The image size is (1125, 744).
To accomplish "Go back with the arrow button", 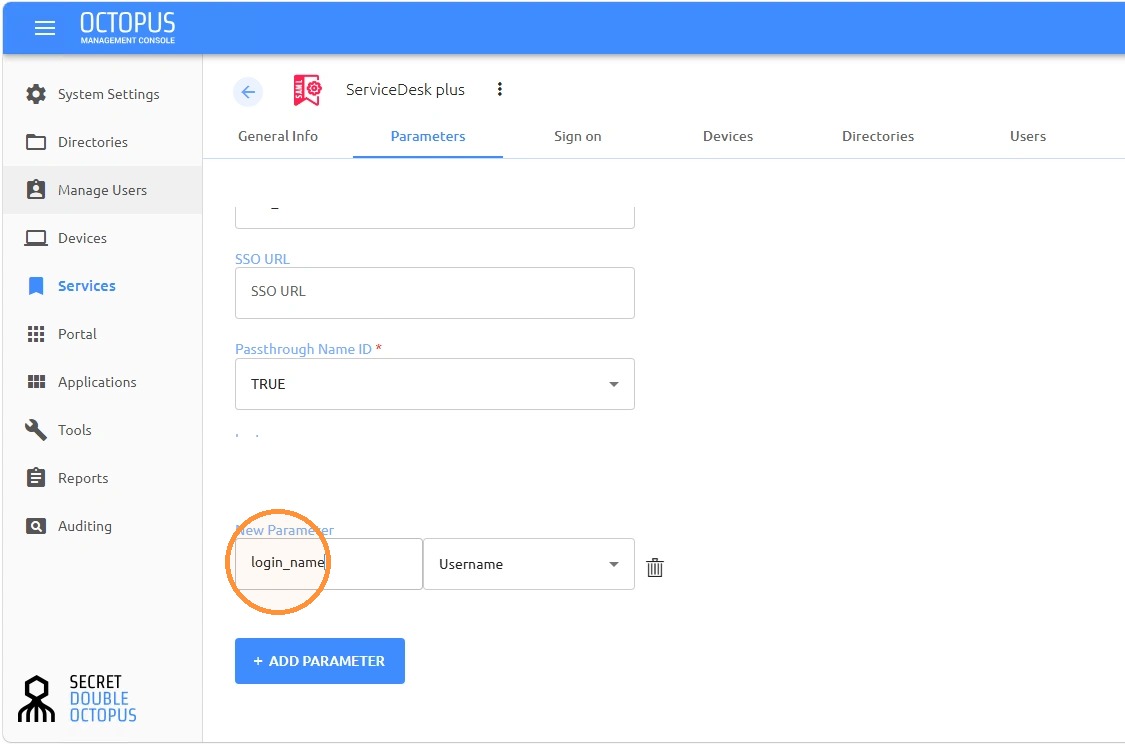I will pyautogui.click(x=248, y=92).
